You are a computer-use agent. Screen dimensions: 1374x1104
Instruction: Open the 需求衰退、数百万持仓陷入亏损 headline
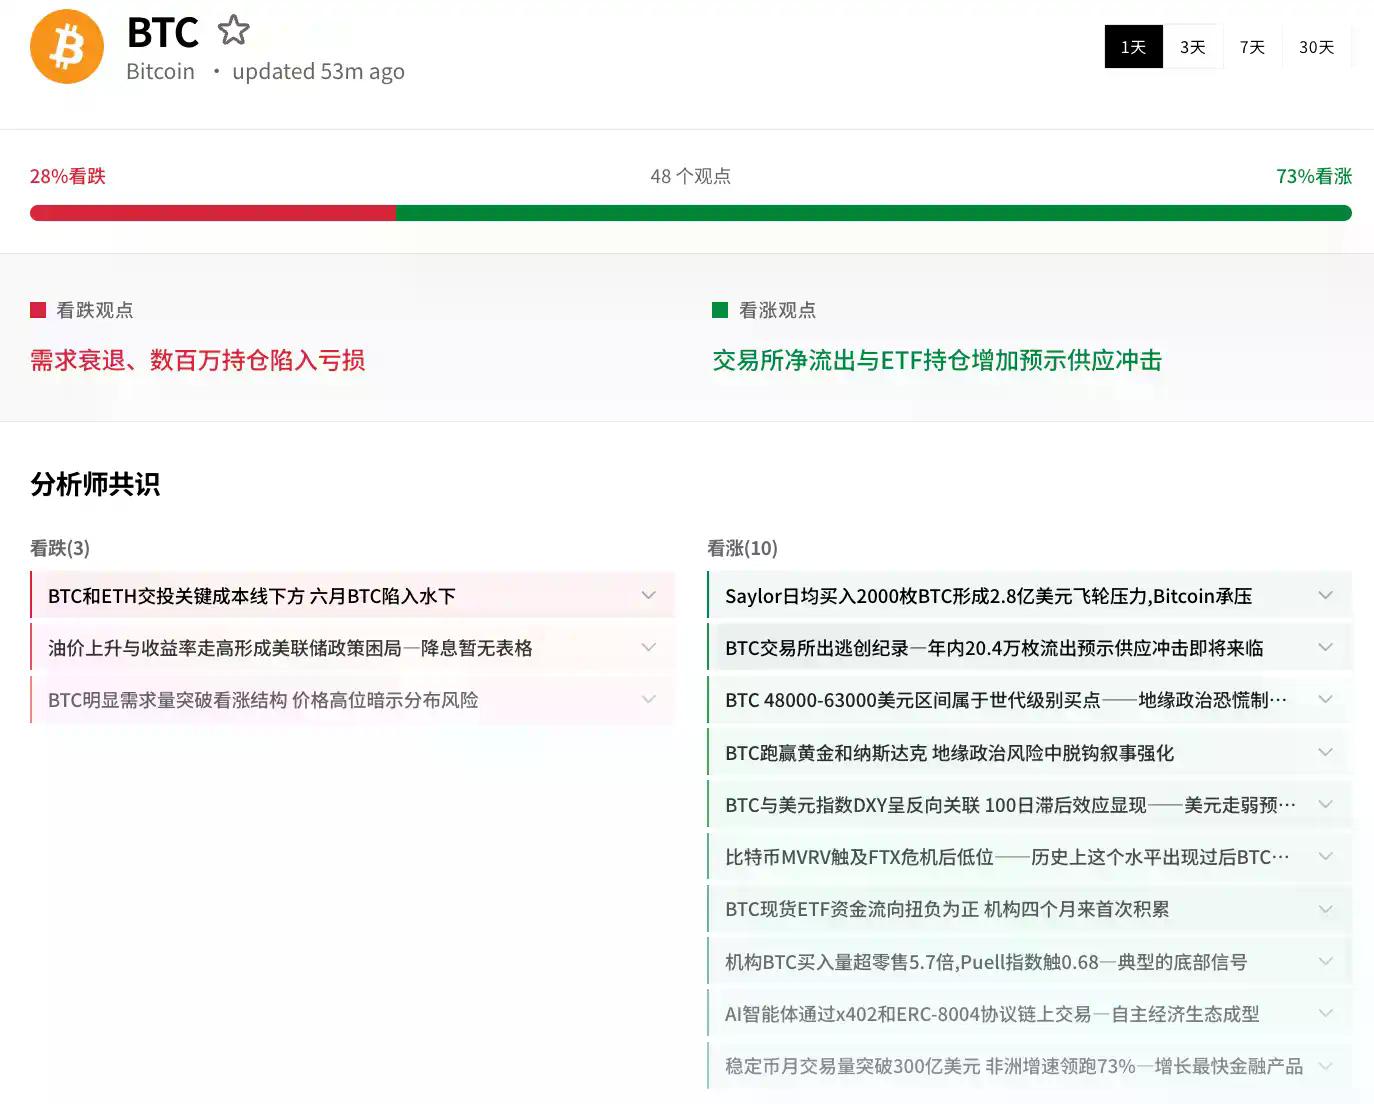coord(198,361)
